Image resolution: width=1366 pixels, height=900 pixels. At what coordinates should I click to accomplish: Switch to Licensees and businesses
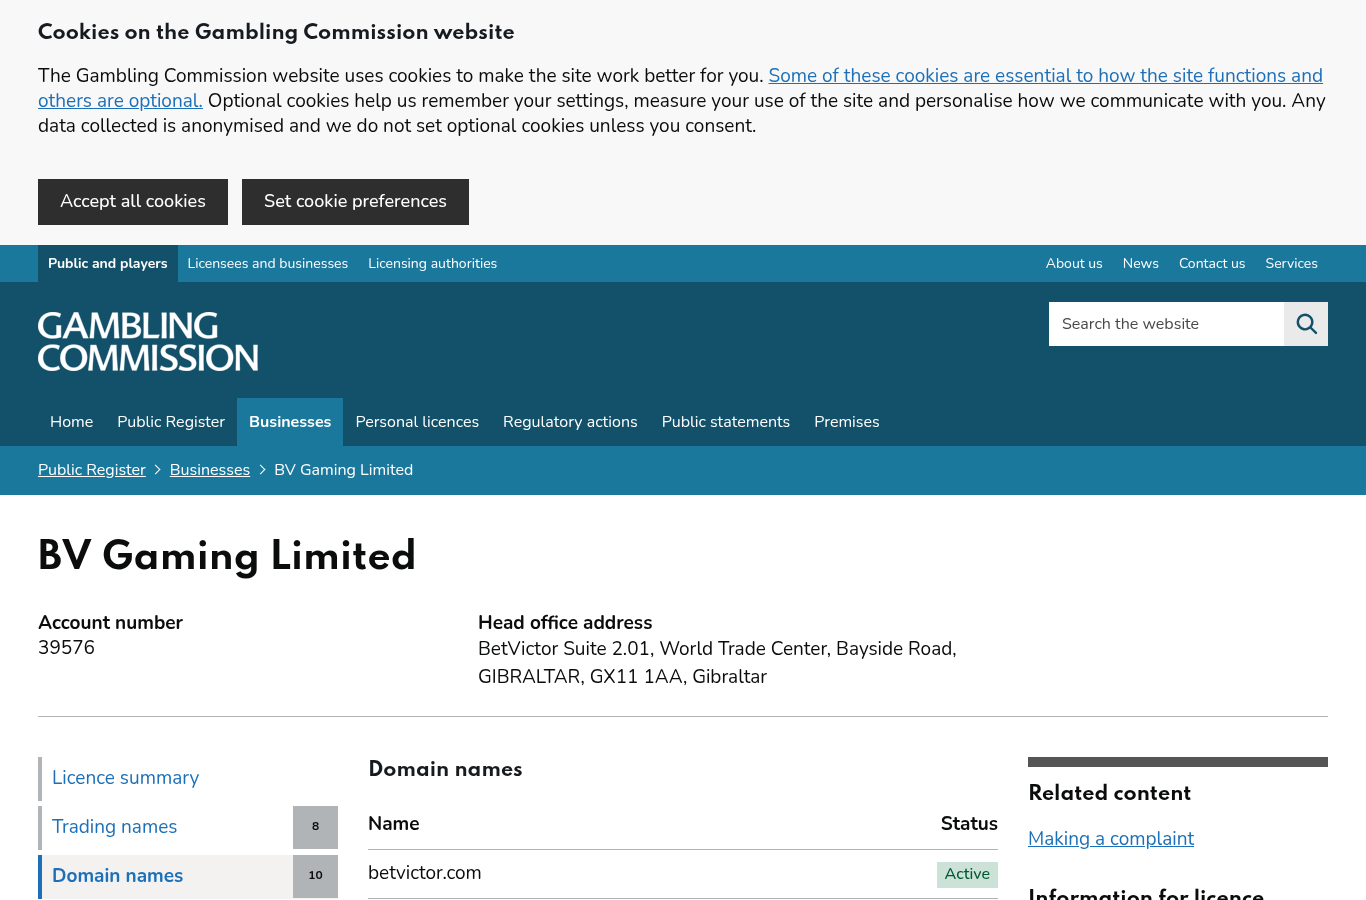click(268, 264)
